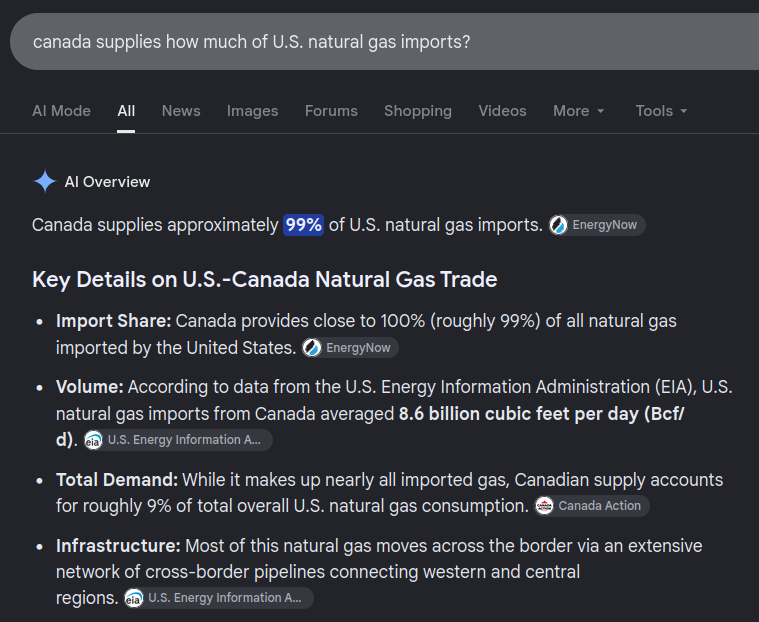Open the Forums tab
The height and width of the screenshot is (622, 759).
pyautogui.click(x=331, y=111)
